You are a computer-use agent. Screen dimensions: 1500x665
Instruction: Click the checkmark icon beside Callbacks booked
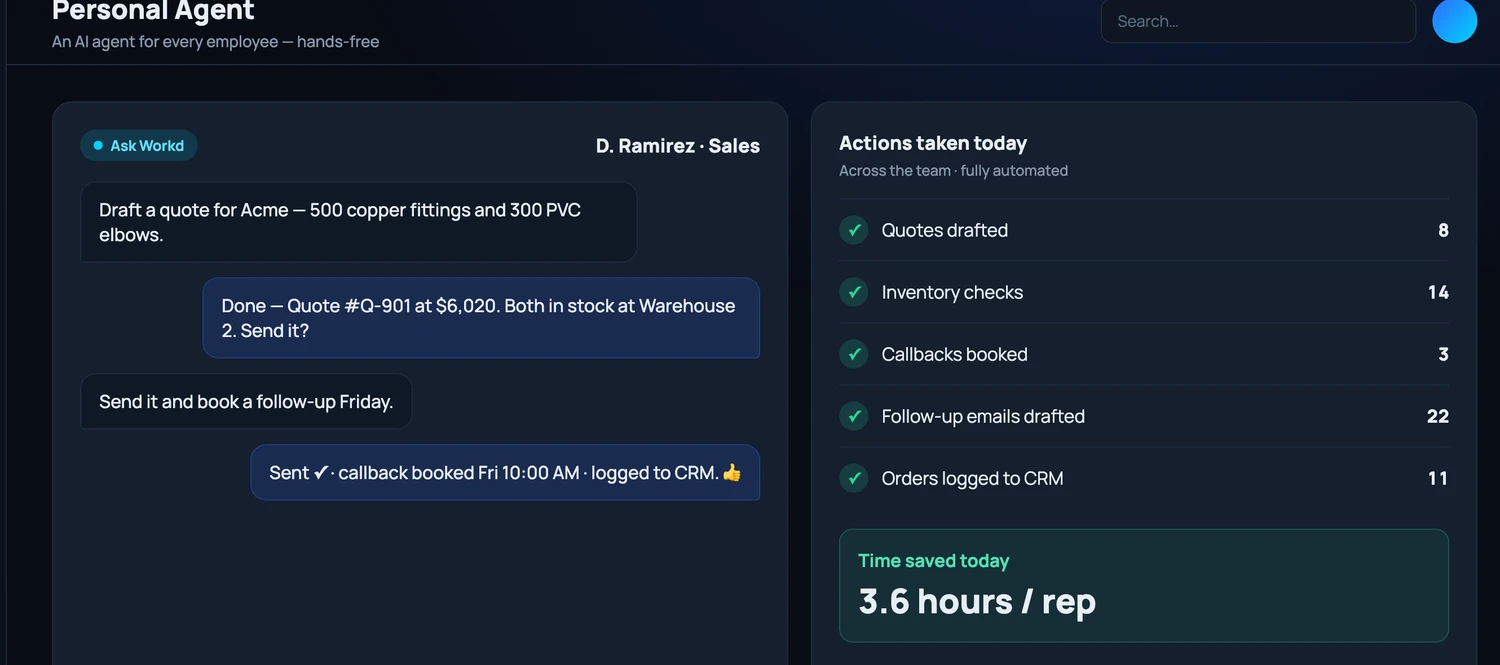[x=854, y=354]
